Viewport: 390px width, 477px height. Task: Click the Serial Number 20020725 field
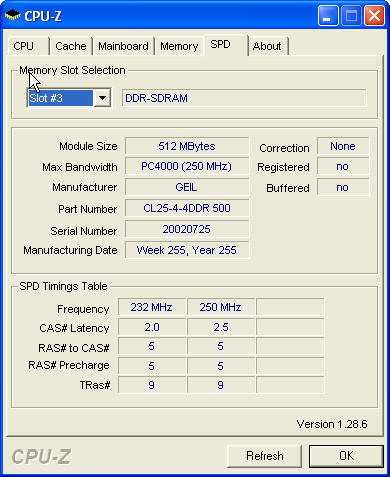tap(187, 229)
